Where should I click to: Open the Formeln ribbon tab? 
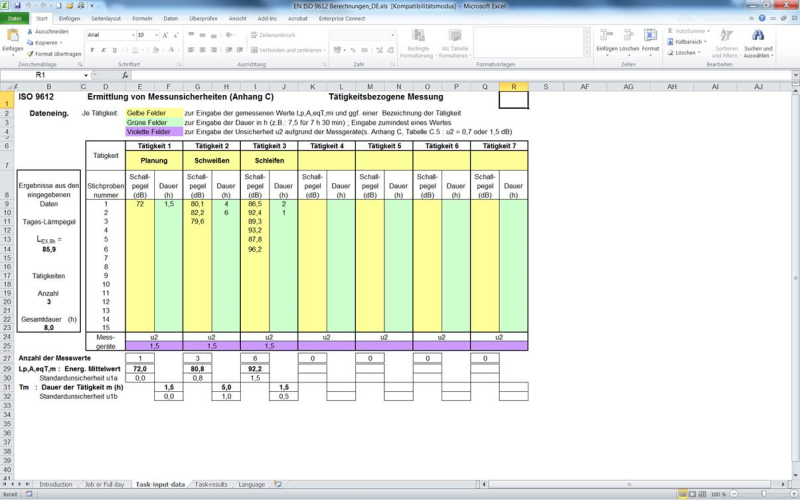[x=142, y=18]
